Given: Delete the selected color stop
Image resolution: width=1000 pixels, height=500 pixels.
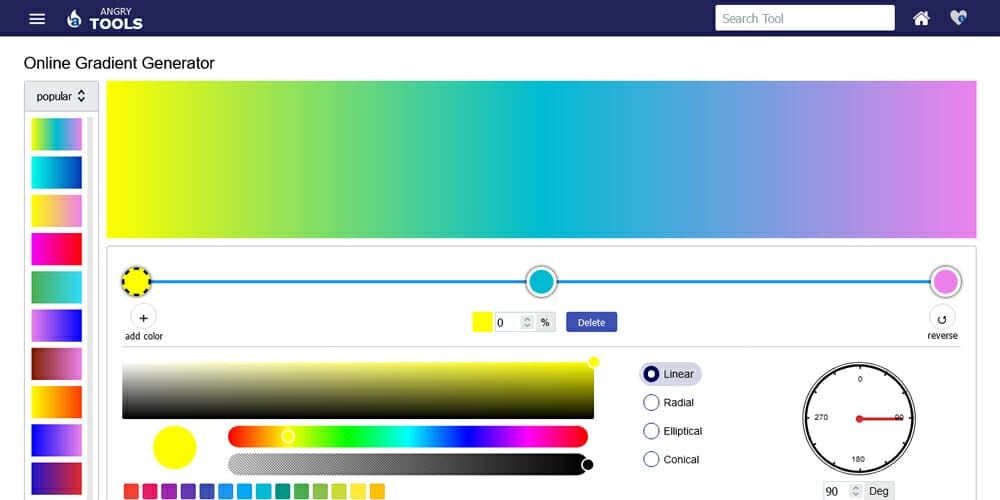Looking at the screenshot, I should pyautogui.click(x=591, y=322).
